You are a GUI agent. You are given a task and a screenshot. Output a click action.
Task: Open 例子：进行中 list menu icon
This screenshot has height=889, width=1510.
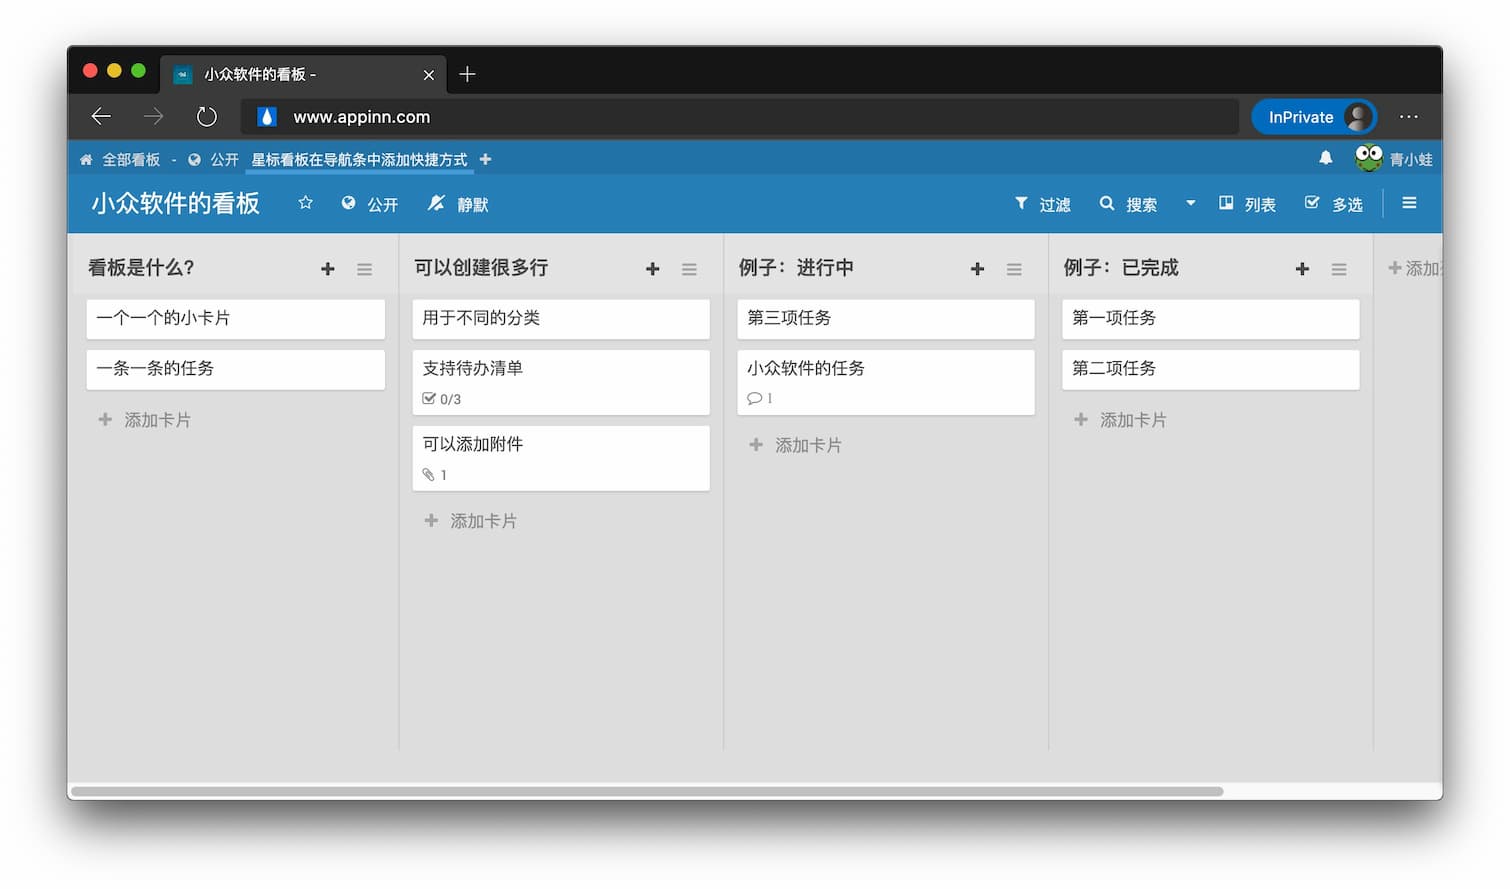1014,269
